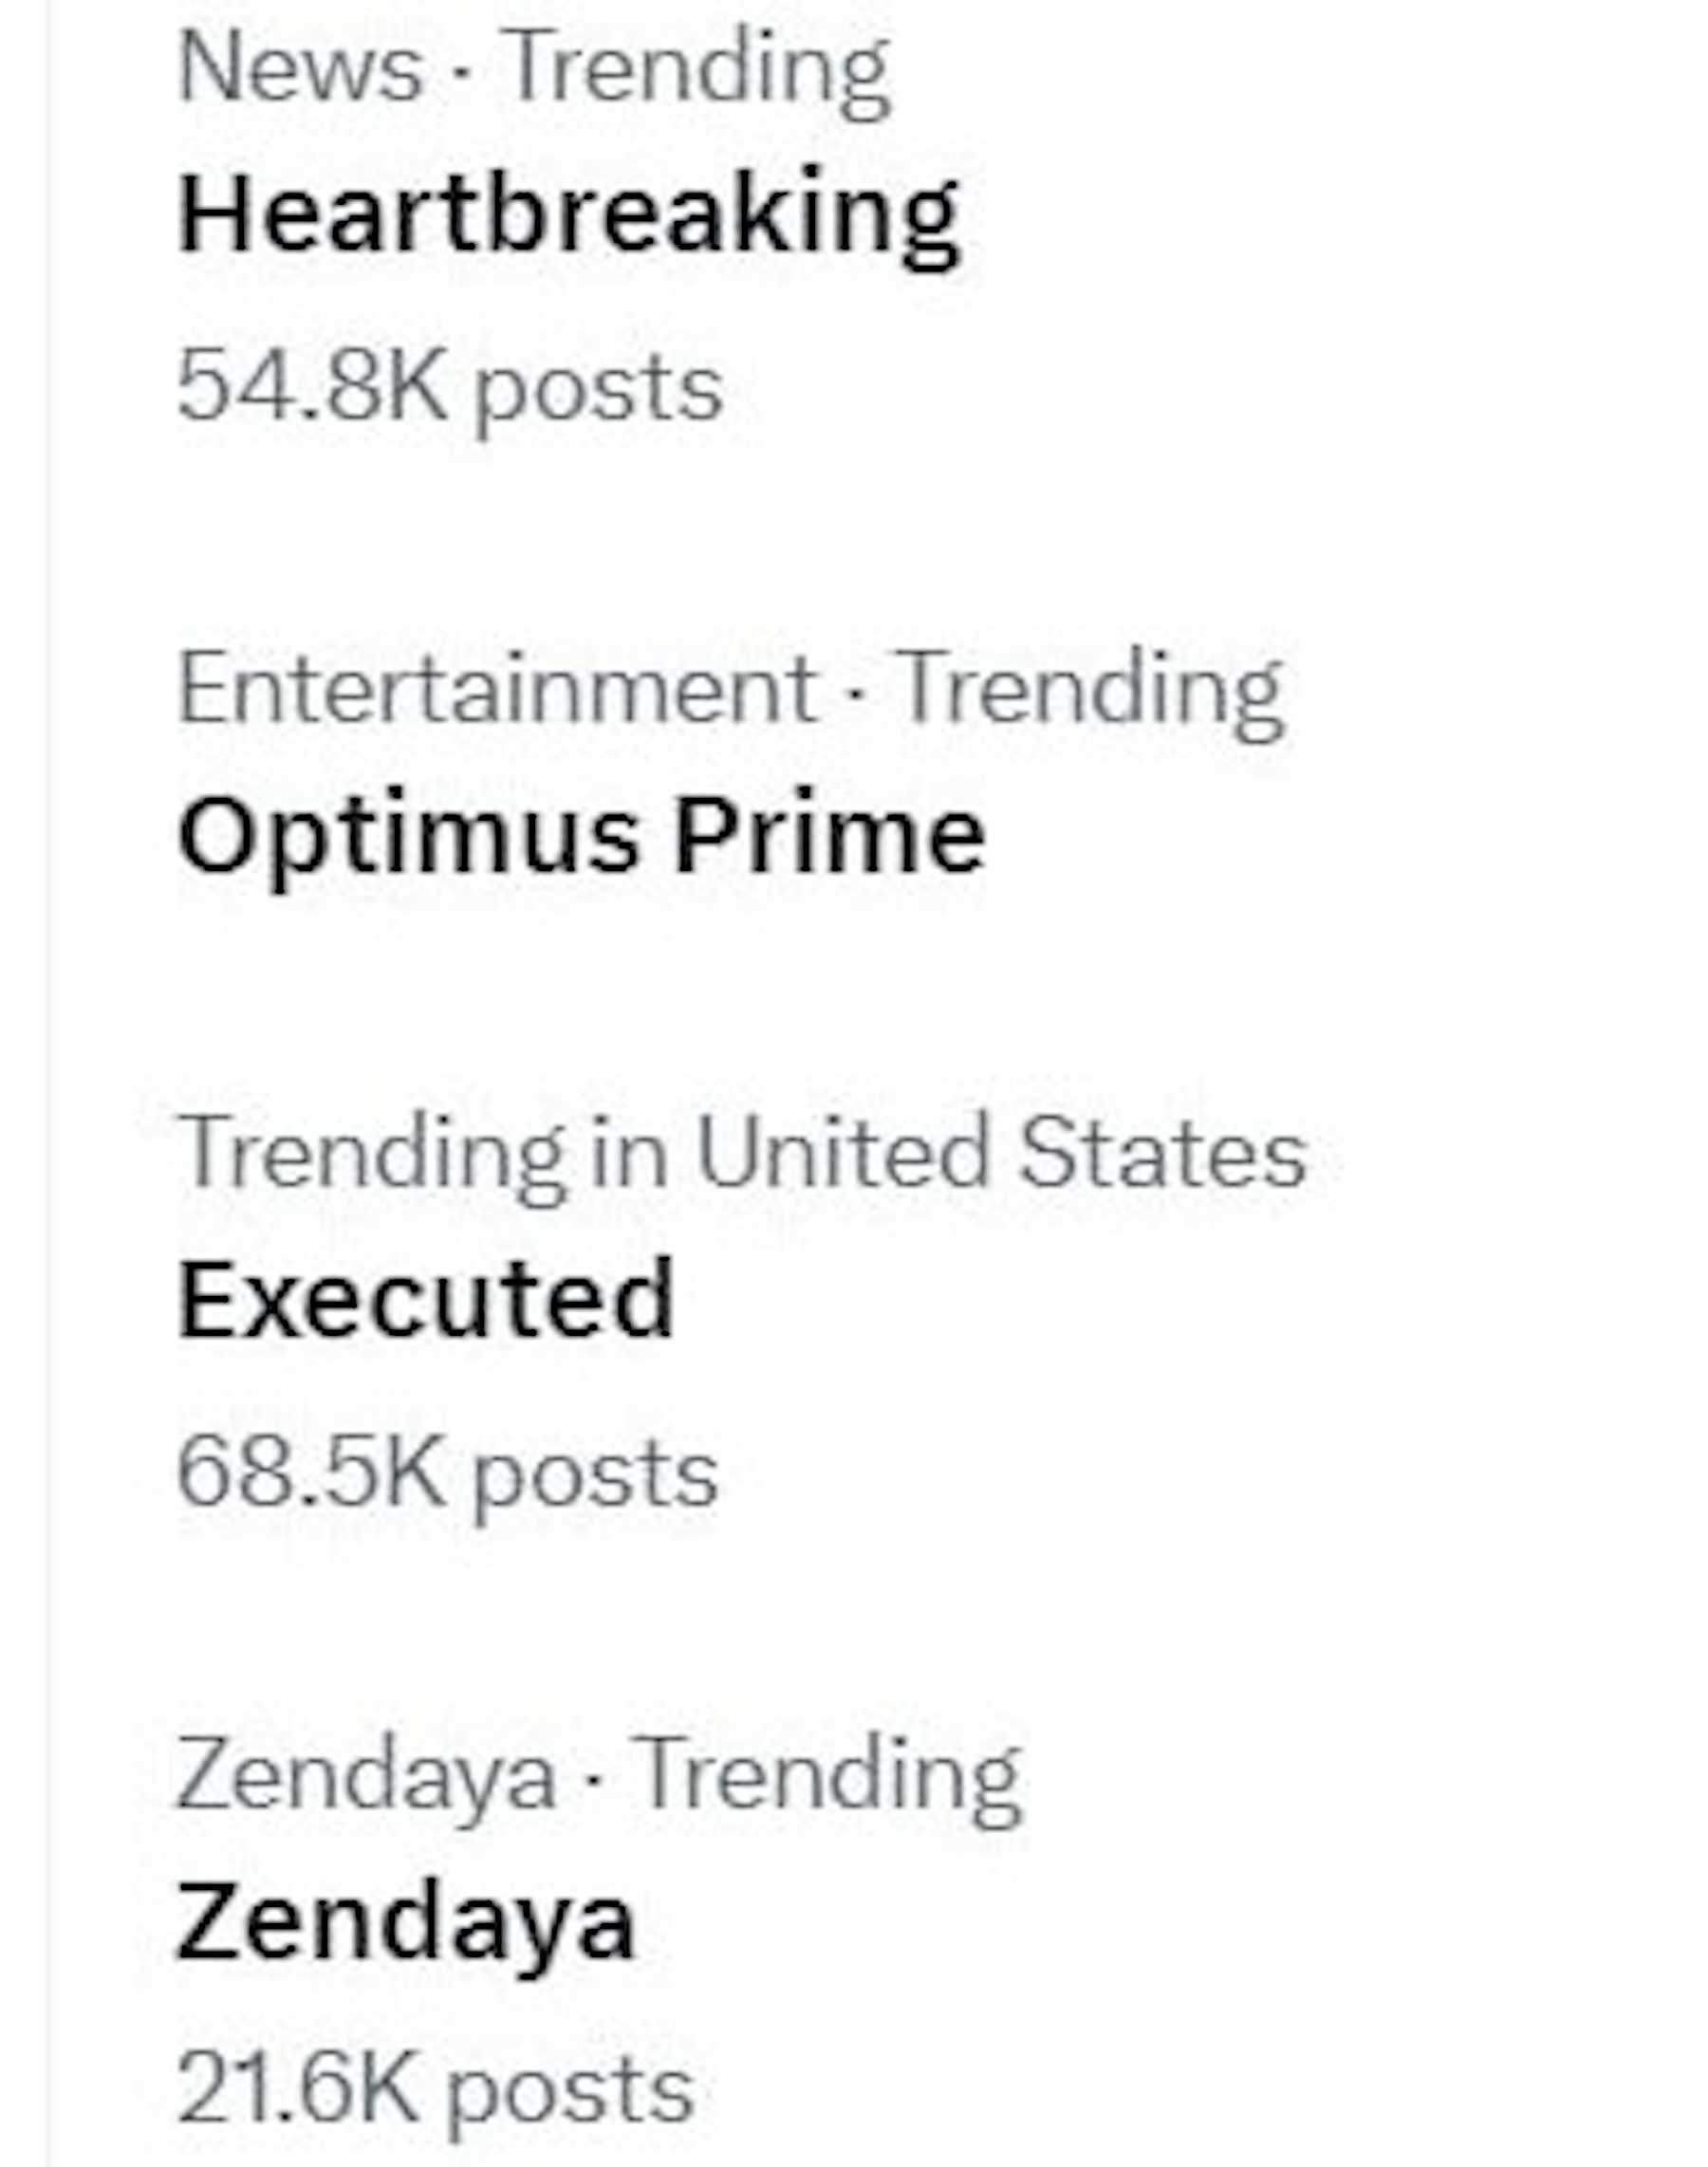The image size is (1708, 2167).
Task: Click the 68.5K number under Executed
Action: (x=310, y=1473)
